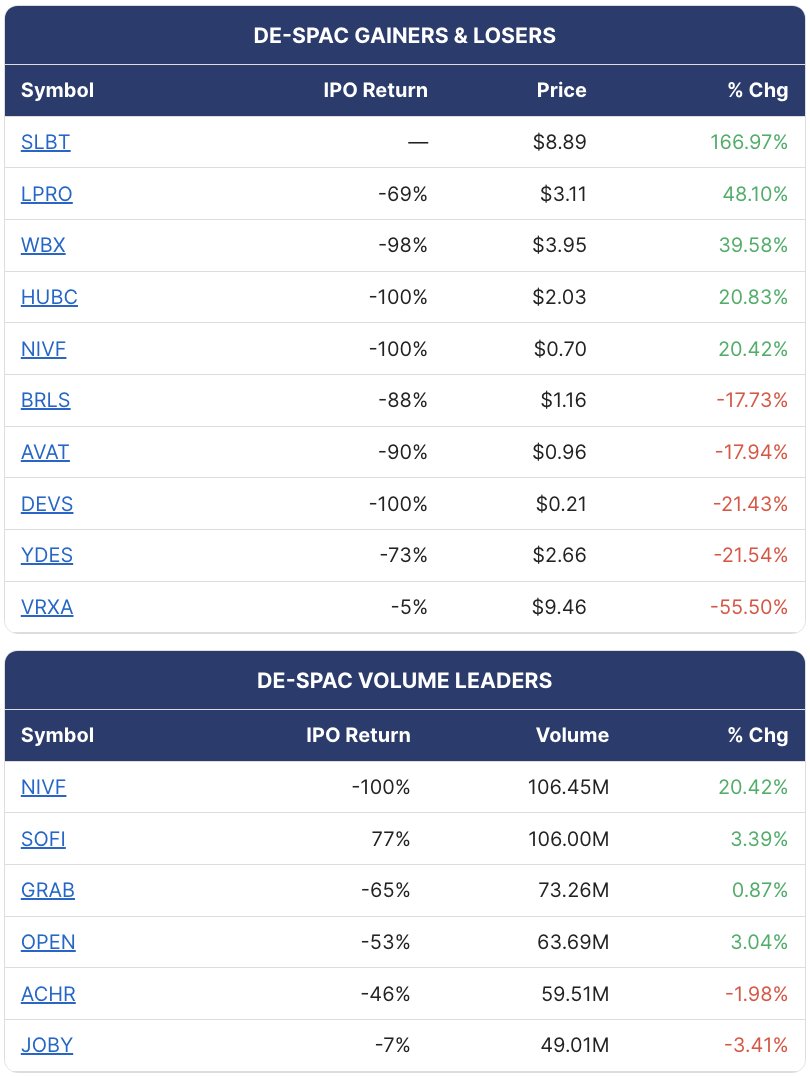Open the AVAT ticker link

[x=45, y=452]
